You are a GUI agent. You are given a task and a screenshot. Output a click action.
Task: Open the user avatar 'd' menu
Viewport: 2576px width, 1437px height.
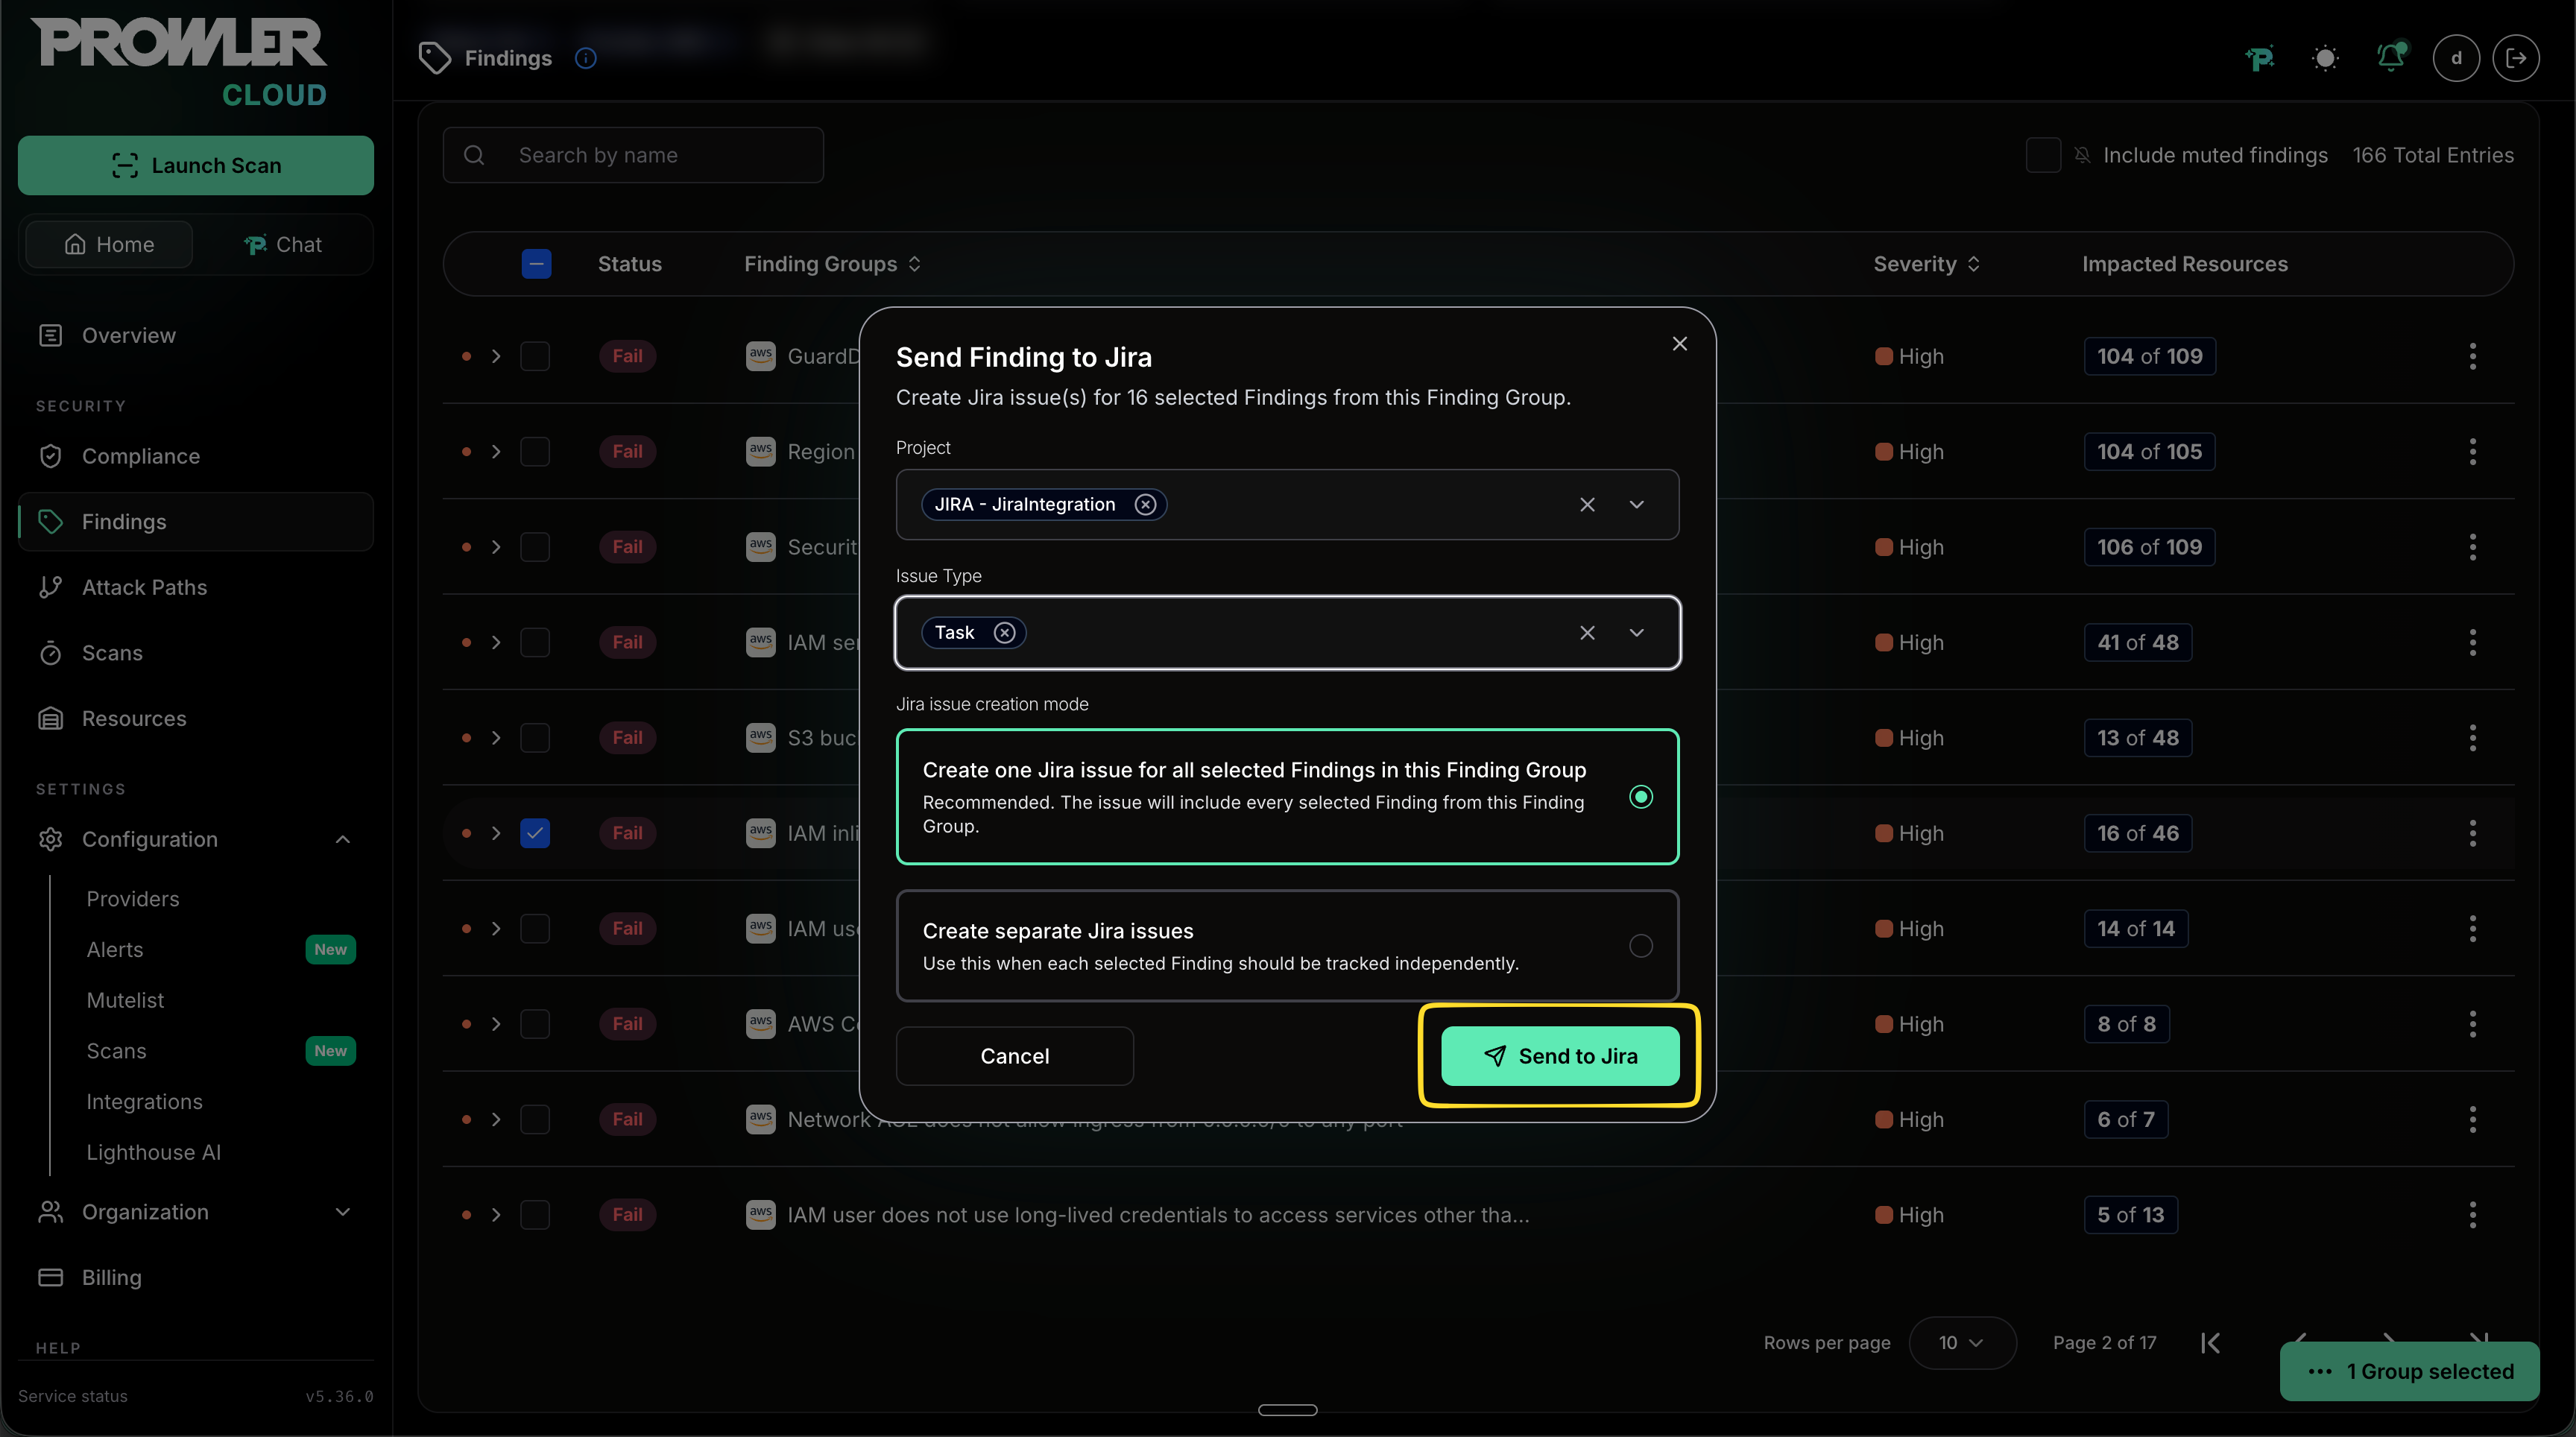tap(2456, 59)
